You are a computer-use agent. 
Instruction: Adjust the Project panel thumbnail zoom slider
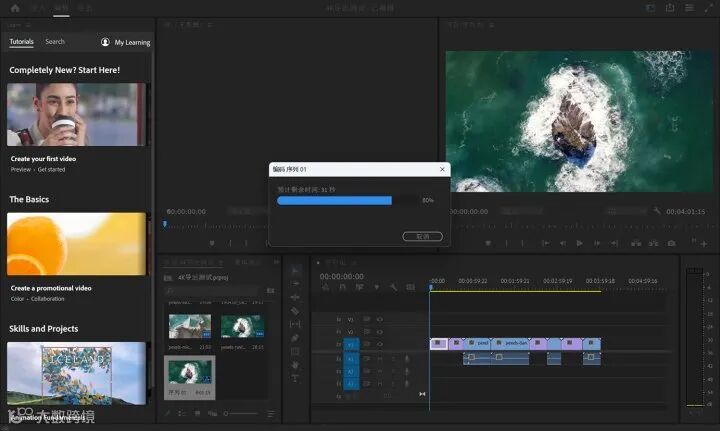[228, 414]
